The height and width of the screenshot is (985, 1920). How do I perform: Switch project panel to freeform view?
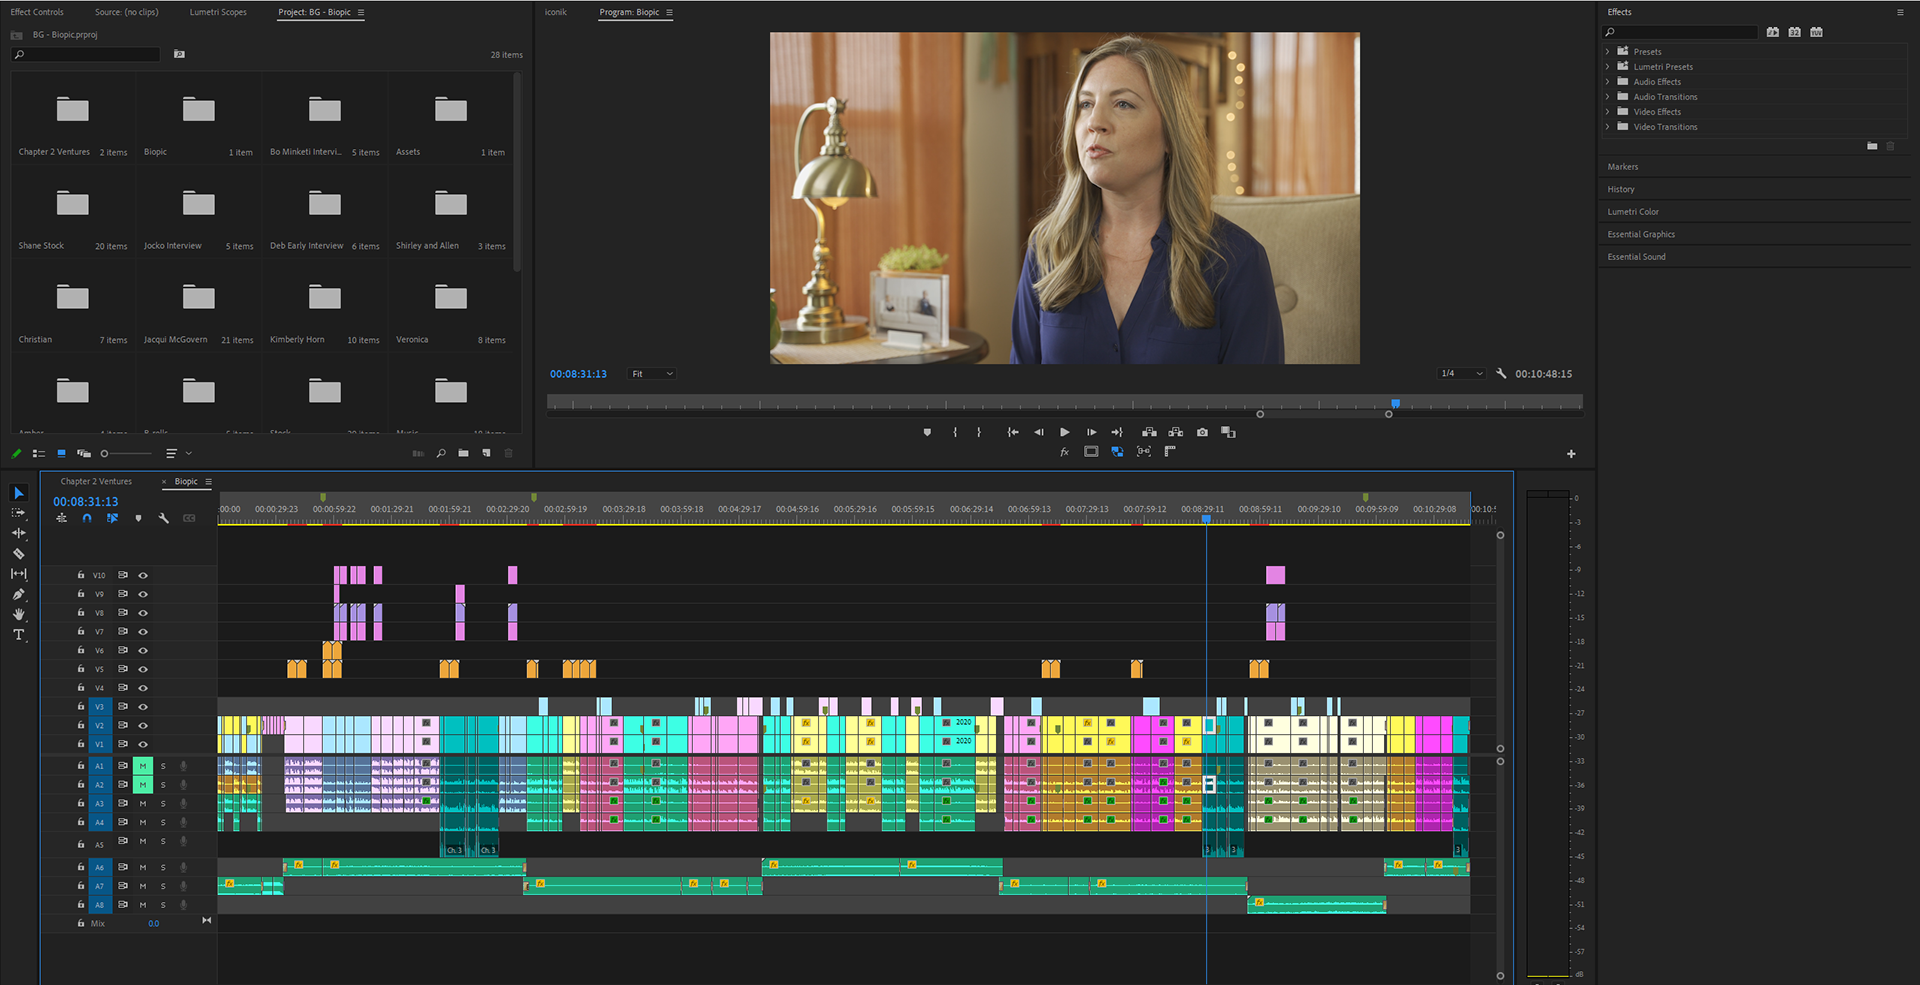point(84,453)
